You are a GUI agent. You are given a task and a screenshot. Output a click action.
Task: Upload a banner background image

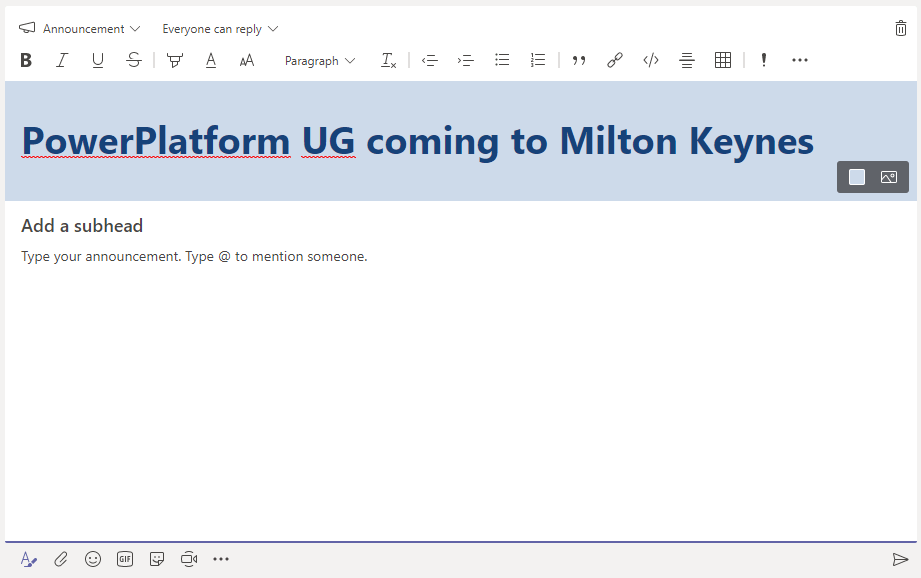pyautogui.click(x=889, y=177)
